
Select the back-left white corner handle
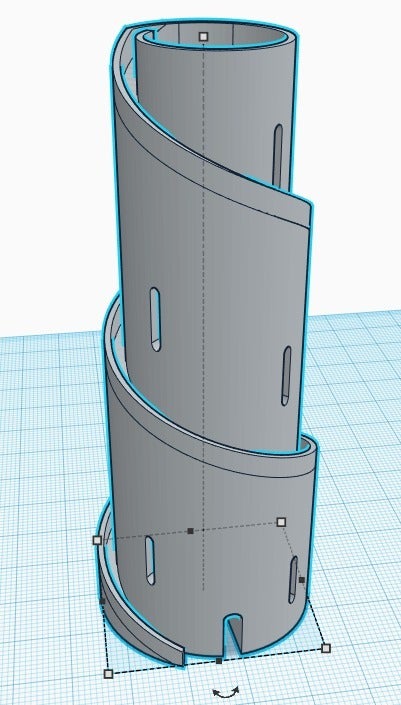pyautogui.click(x=97, y=540)
